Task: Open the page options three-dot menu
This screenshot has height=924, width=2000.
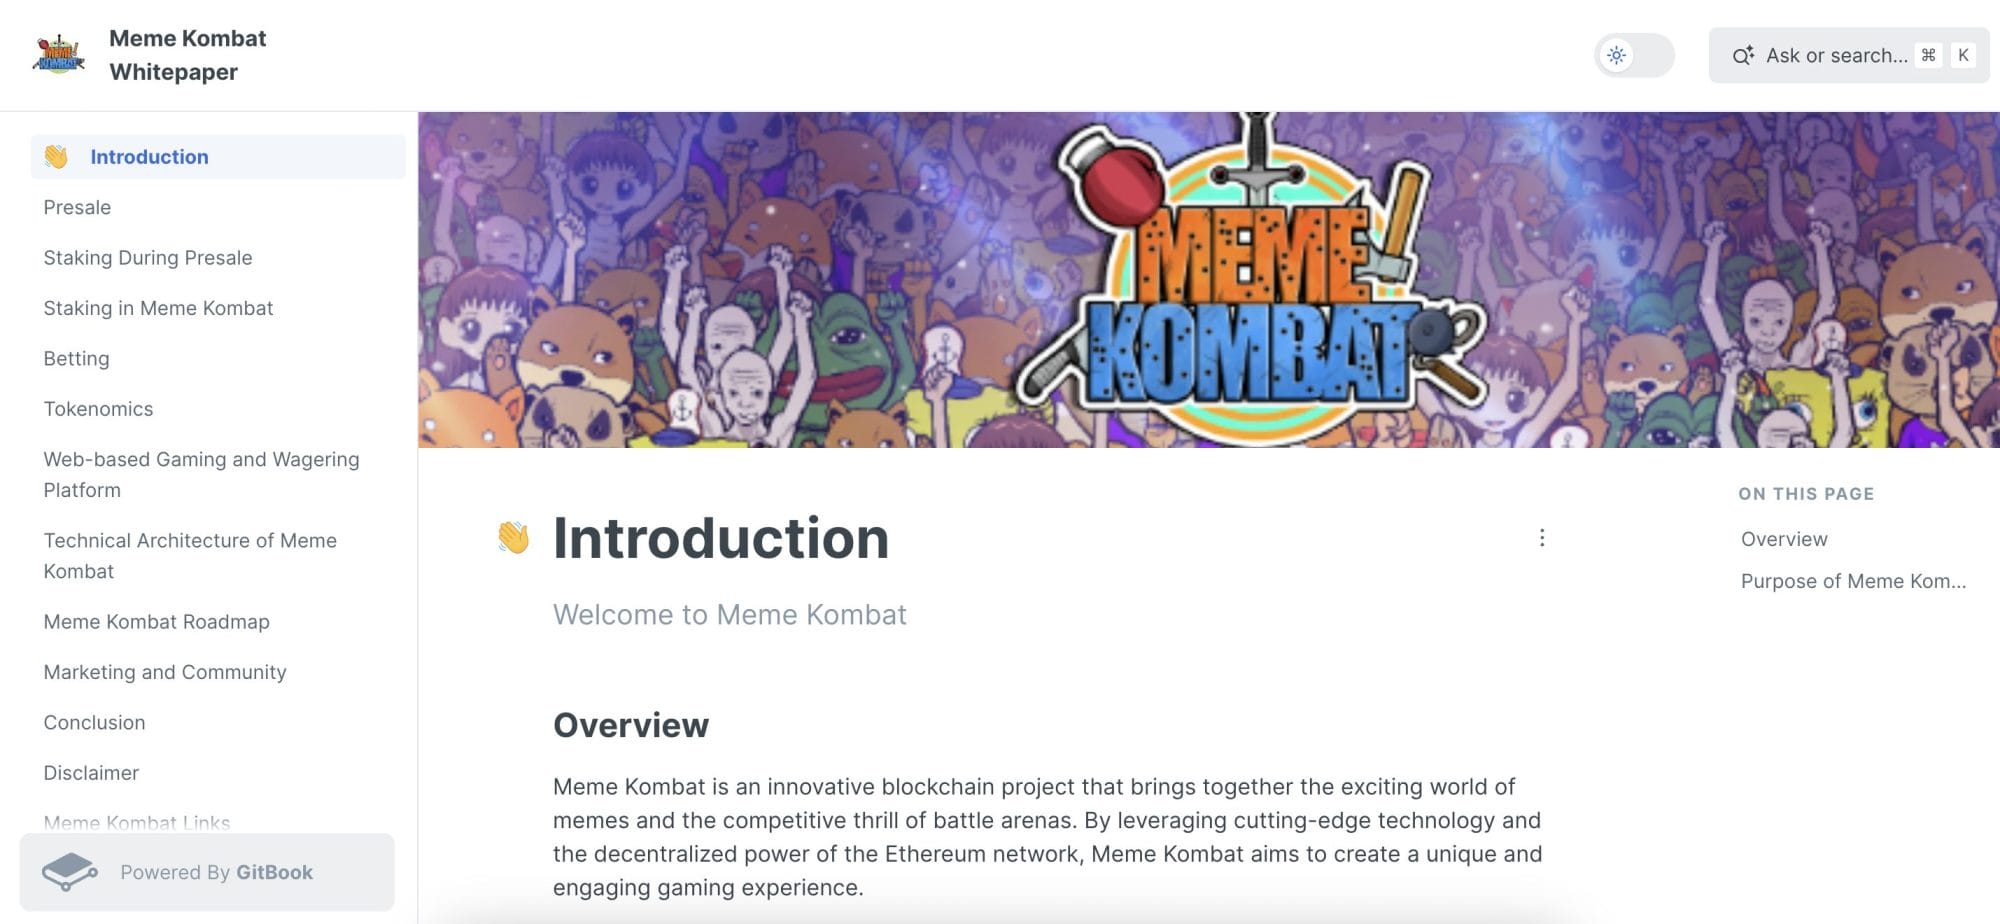Action: tap(1542, 538)
